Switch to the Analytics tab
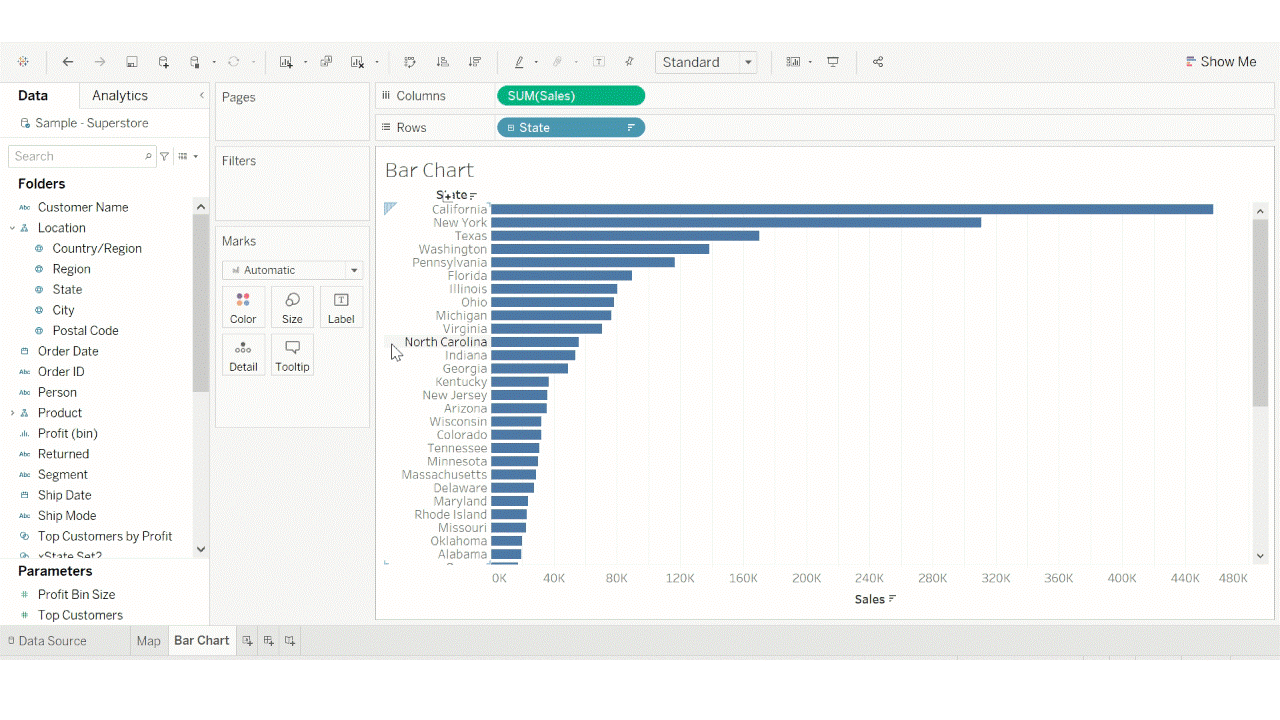This screenshot has height=720, width=1280. tap(120, 96)
